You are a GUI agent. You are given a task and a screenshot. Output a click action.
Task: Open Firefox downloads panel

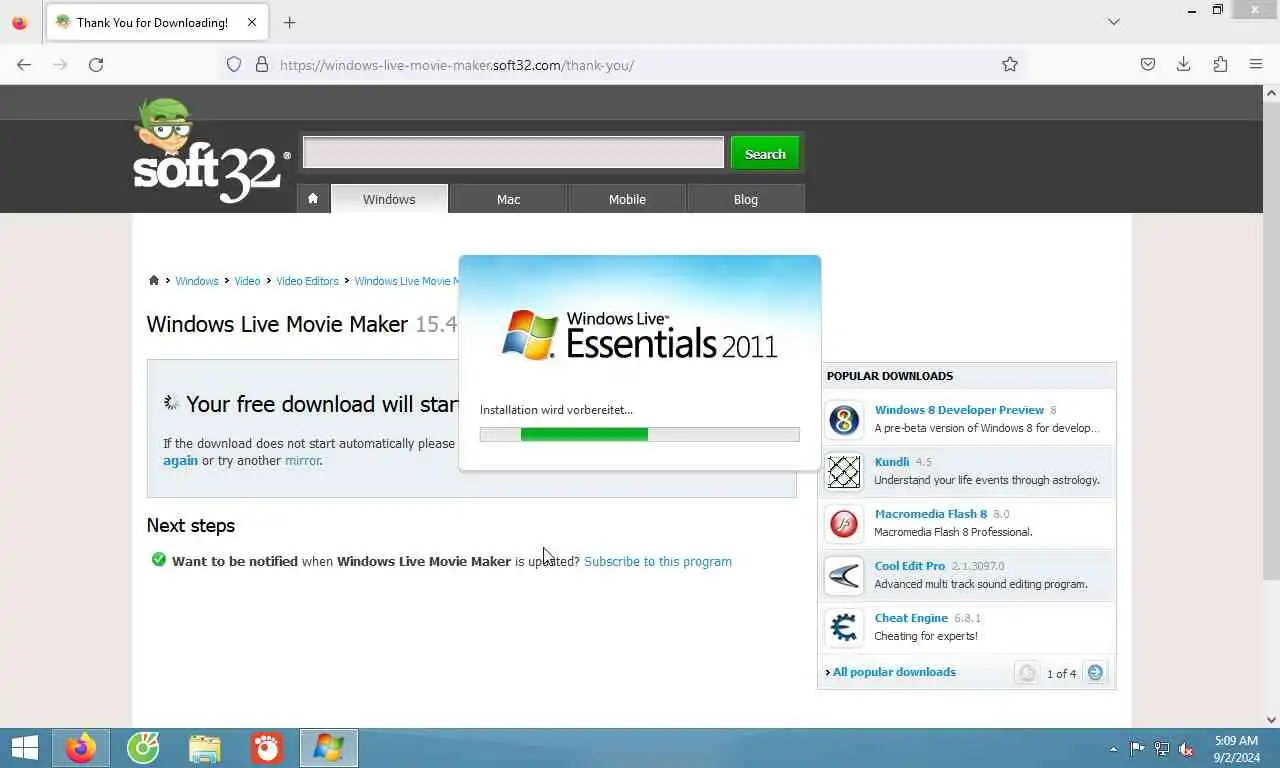[1184, 65]
